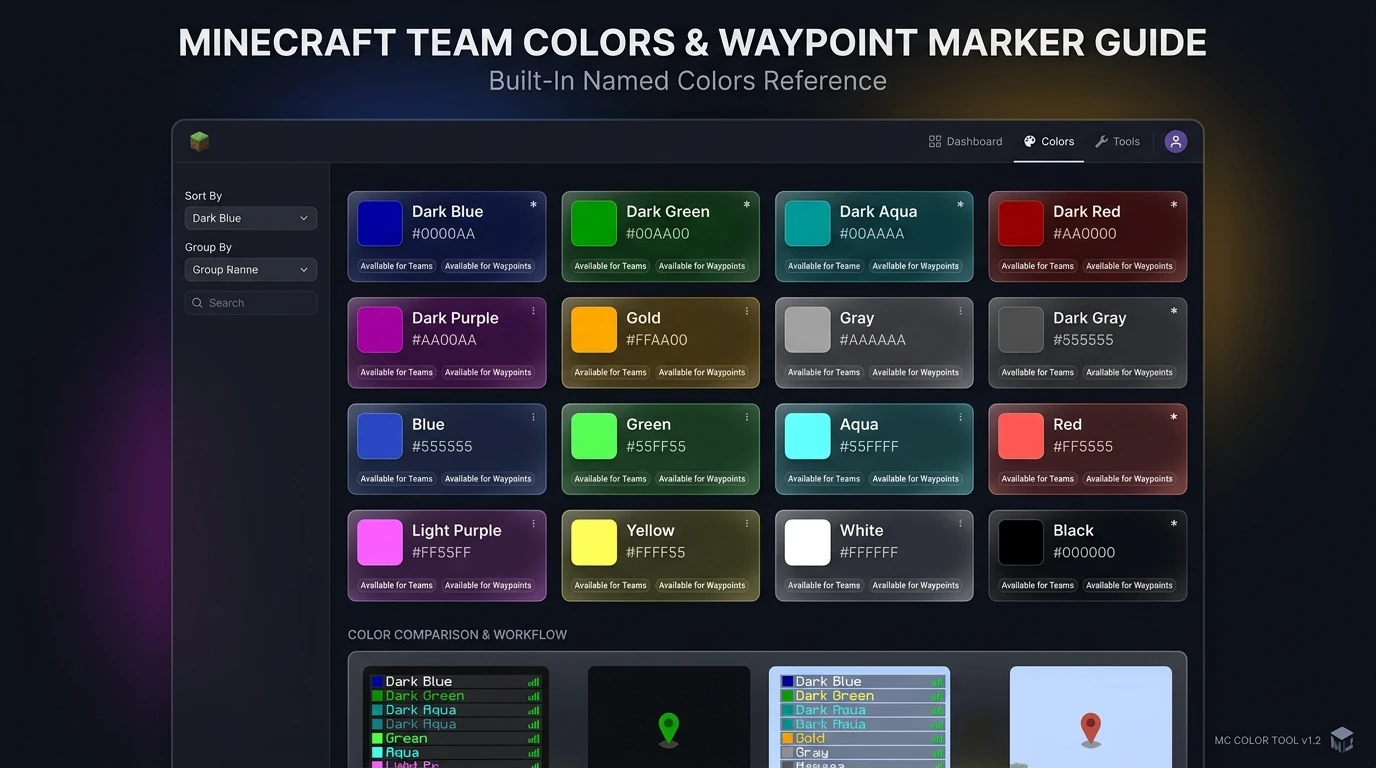Click the search magnifier icon

tap(198, 303)
